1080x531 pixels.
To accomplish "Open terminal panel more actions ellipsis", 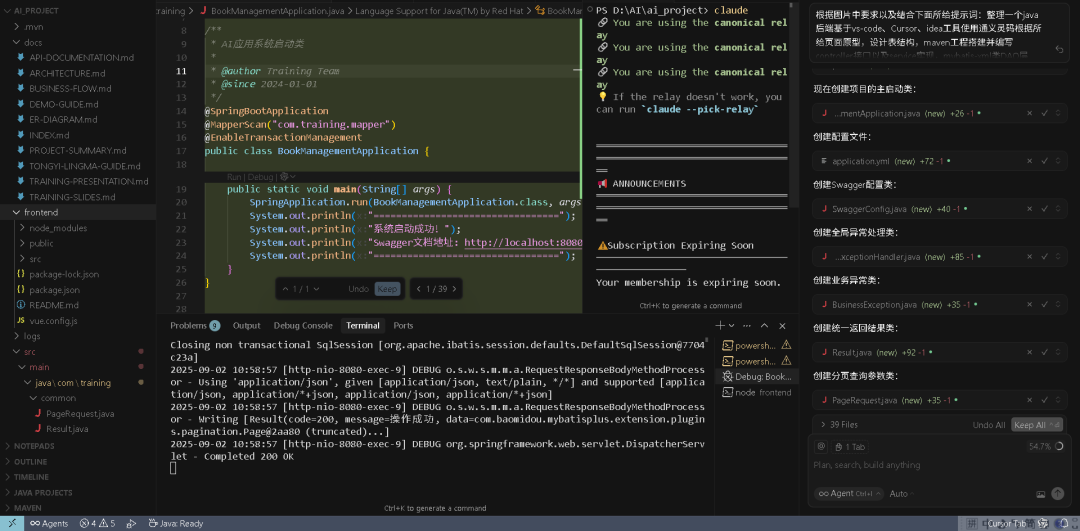I will coord(746,326).
